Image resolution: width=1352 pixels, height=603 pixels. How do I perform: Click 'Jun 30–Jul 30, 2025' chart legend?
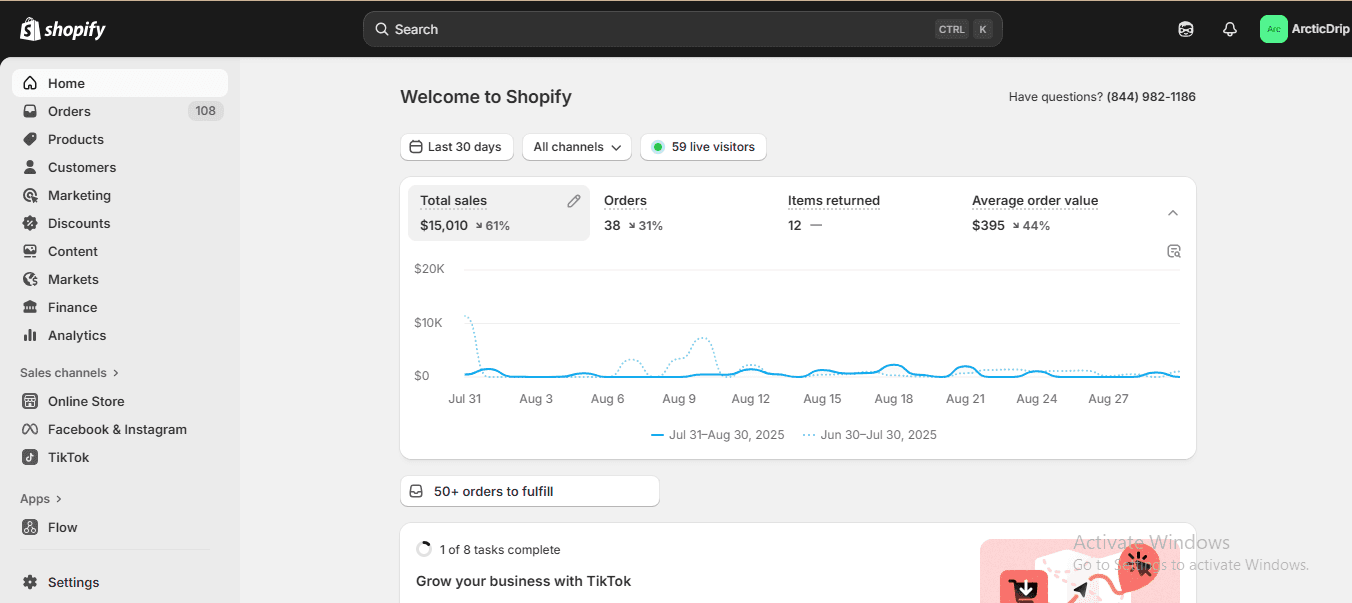(870, 435)
